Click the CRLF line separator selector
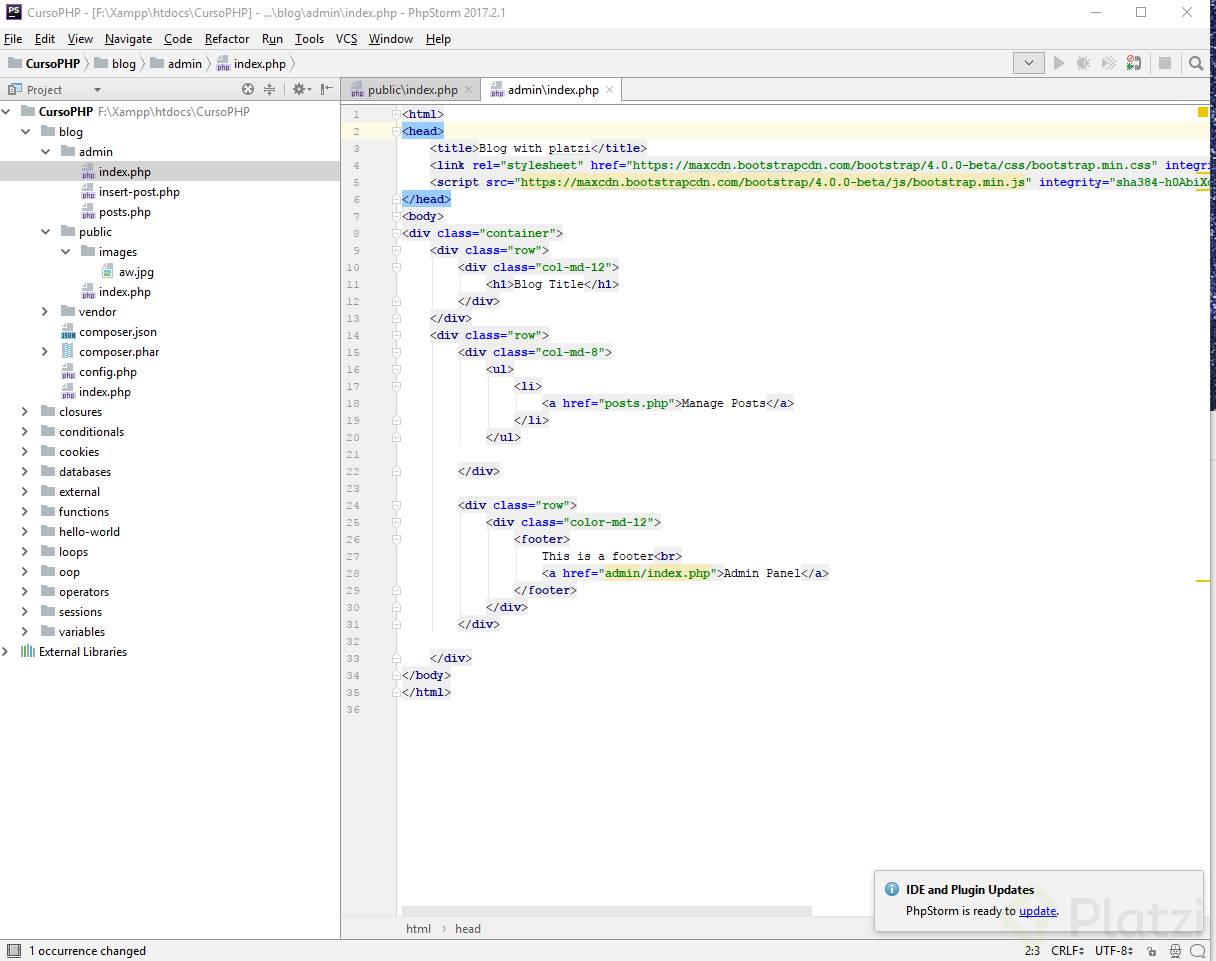This screenshot has height=961, width=1216. point(1066,951)
